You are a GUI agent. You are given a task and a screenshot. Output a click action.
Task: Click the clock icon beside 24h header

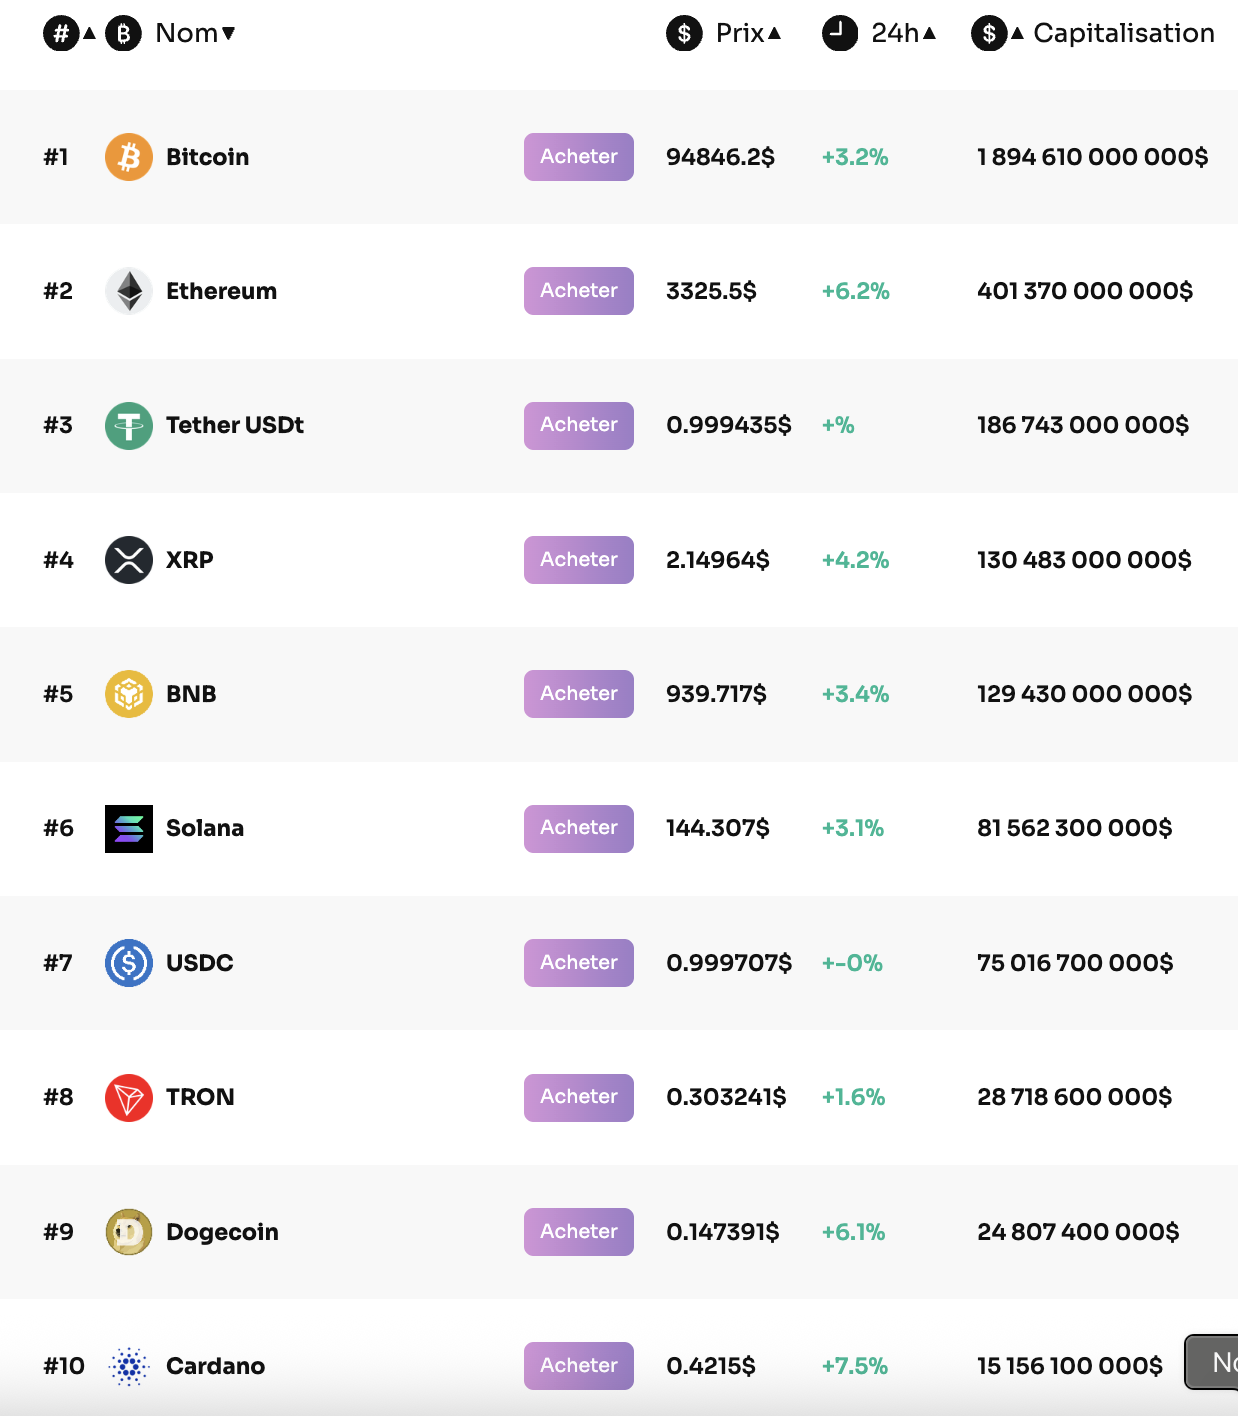click(x=839, y=33)
